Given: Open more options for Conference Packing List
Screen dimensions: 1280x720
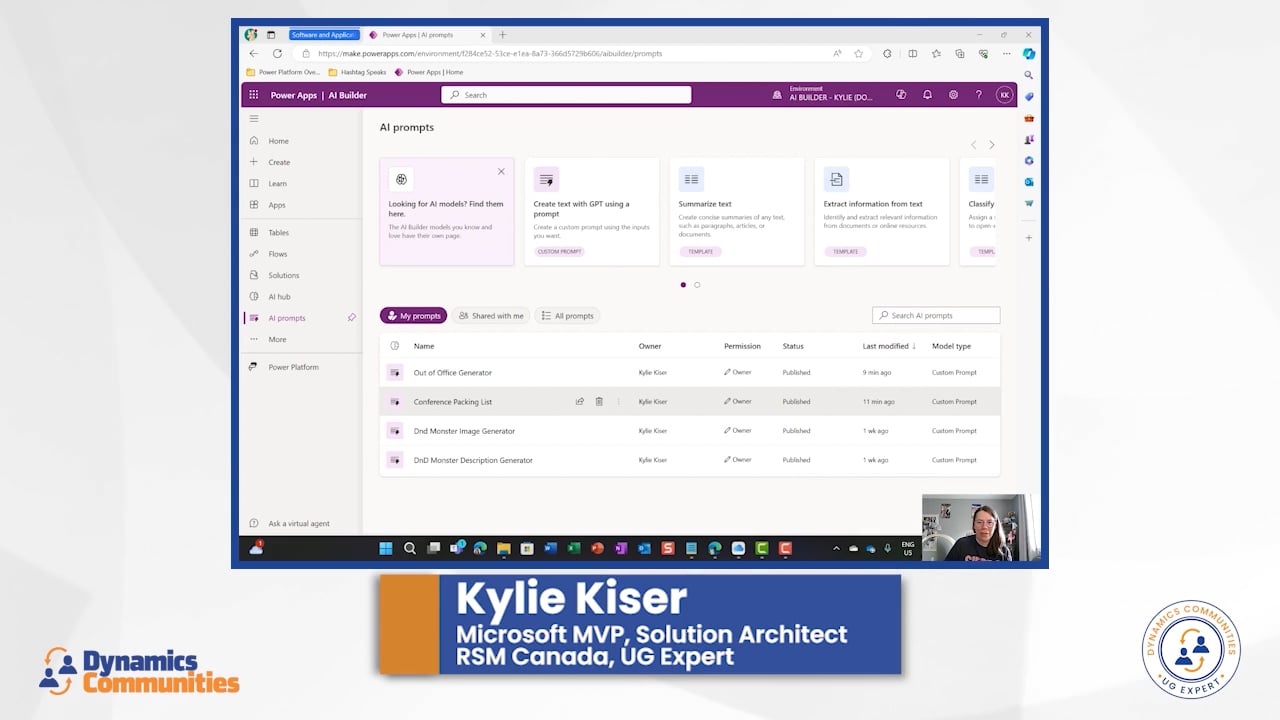Looking at the screenshot, I should [x=618, y=402].
